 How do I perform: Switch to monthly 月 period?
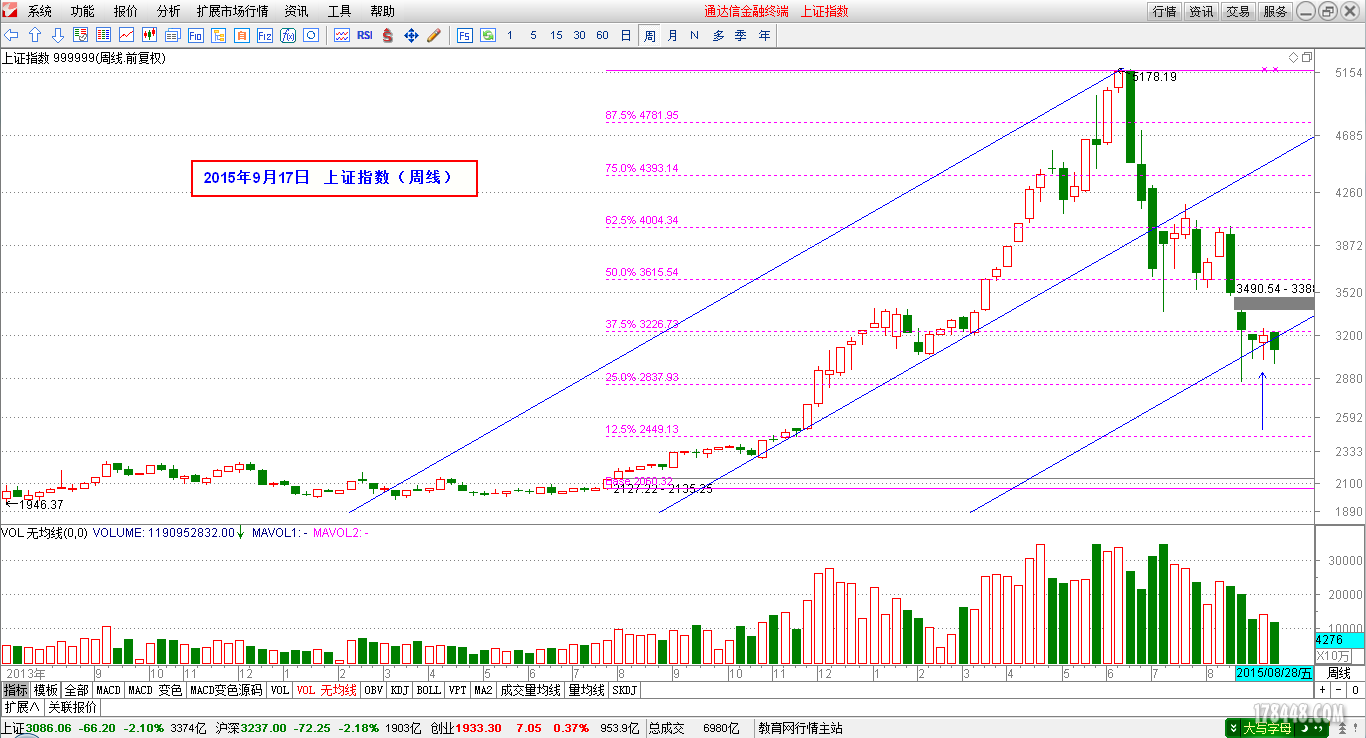[672, 35]
